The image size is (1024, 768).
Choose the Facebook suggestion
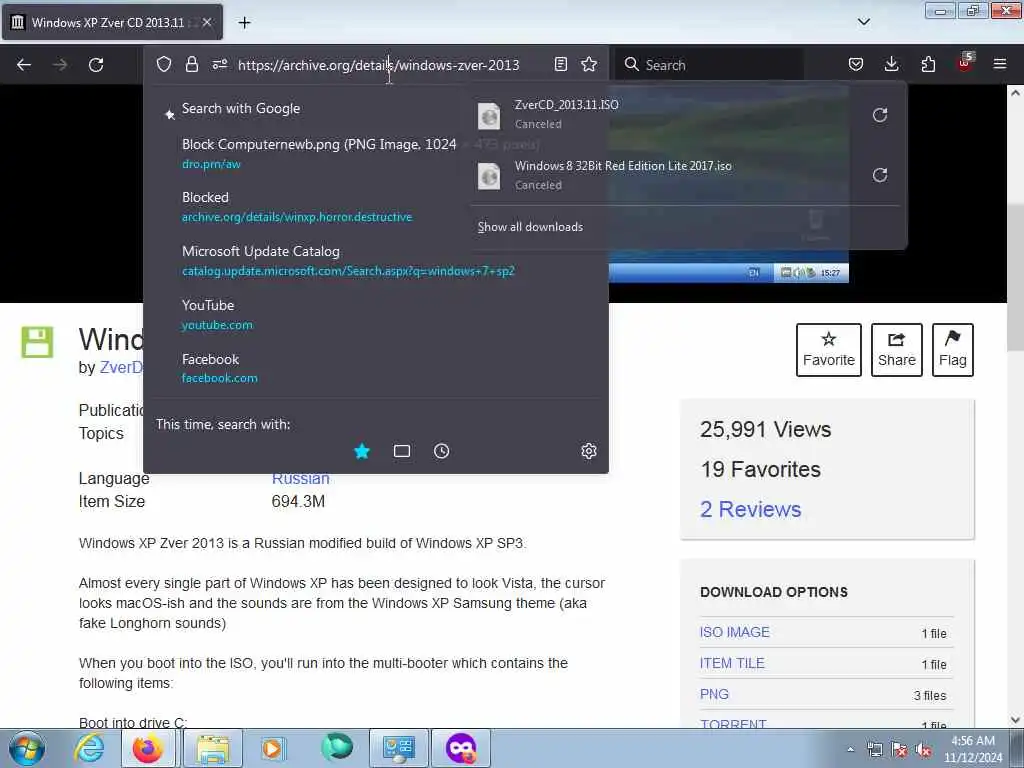pyautogui.click(x=376, y=368)
